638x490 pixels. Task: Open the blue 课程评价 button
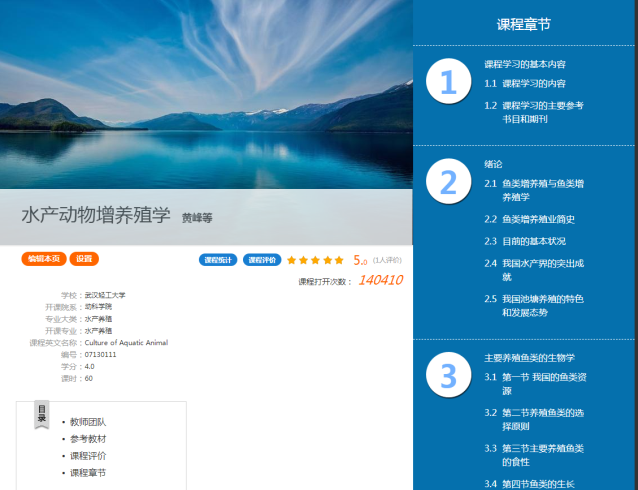[261, 260]
